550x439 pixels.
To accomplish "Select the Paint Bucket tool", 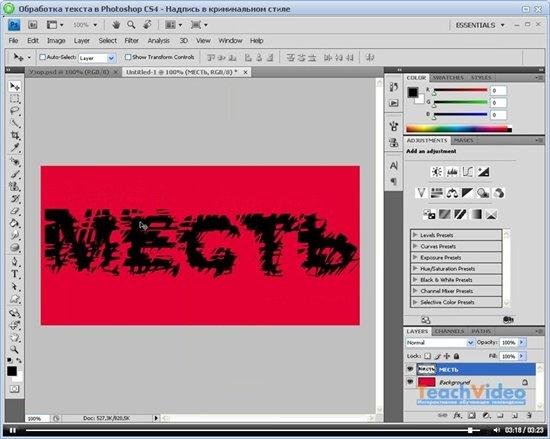I will click(14, 223).
